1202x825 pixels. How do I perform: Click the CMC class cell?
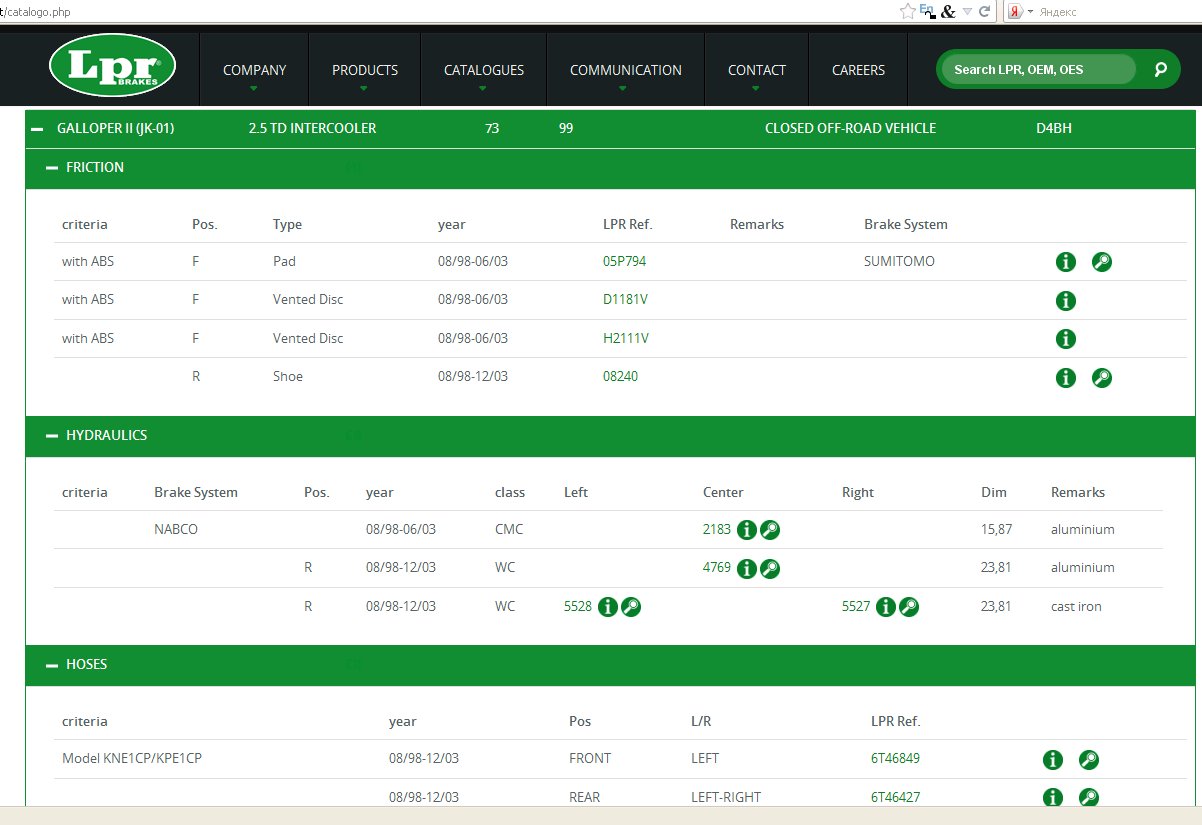point(509,529)
